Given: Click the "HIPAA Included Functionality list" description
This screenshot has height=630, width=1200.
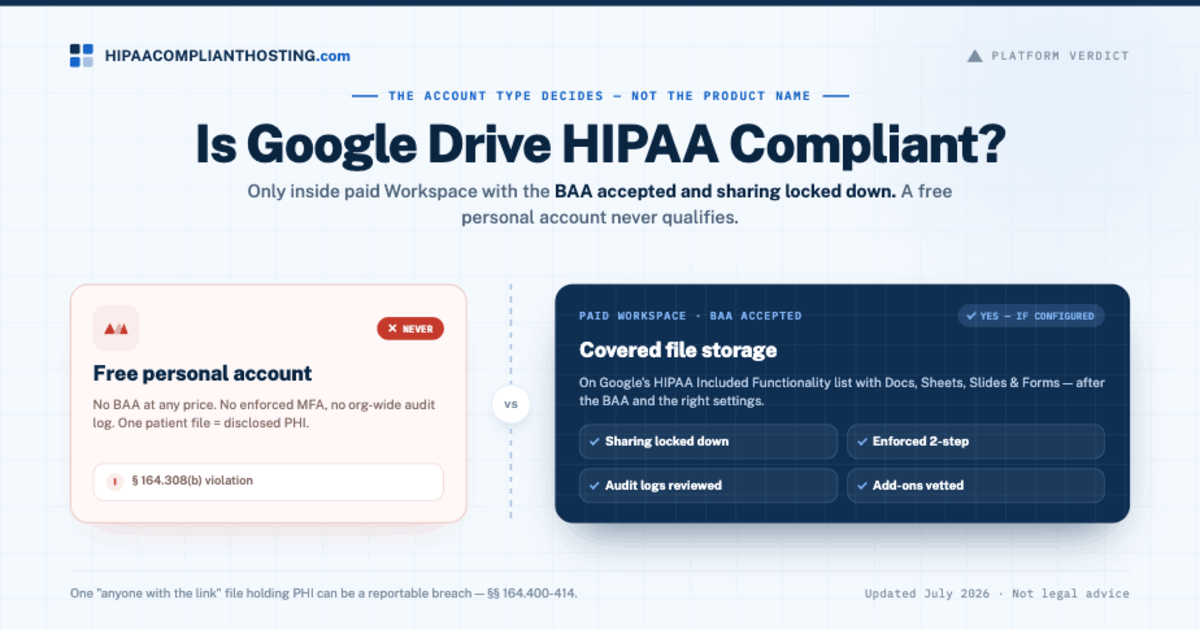Looking at the screenshot, I should pyautogui.click(x=842, y=392).
